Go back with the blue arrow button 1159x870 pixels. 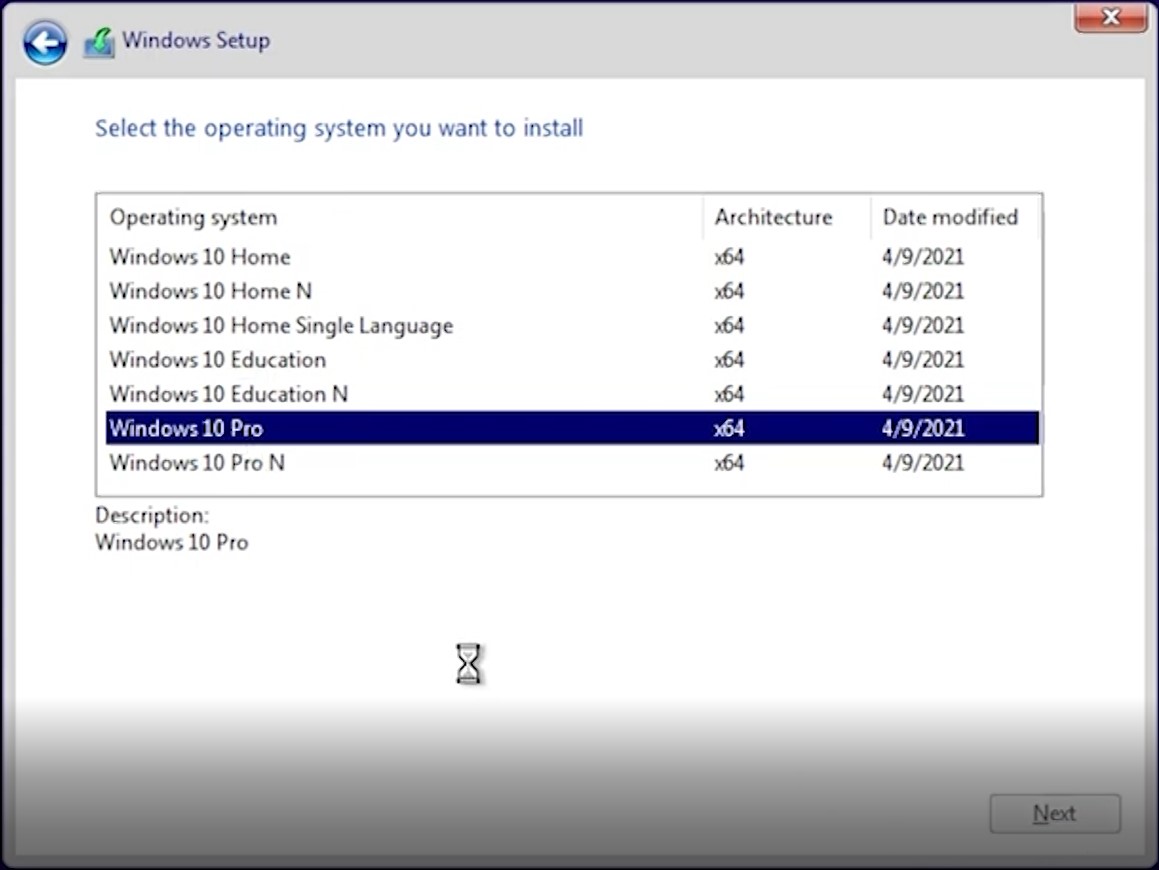pyautogui.click(x=45, y=42)
